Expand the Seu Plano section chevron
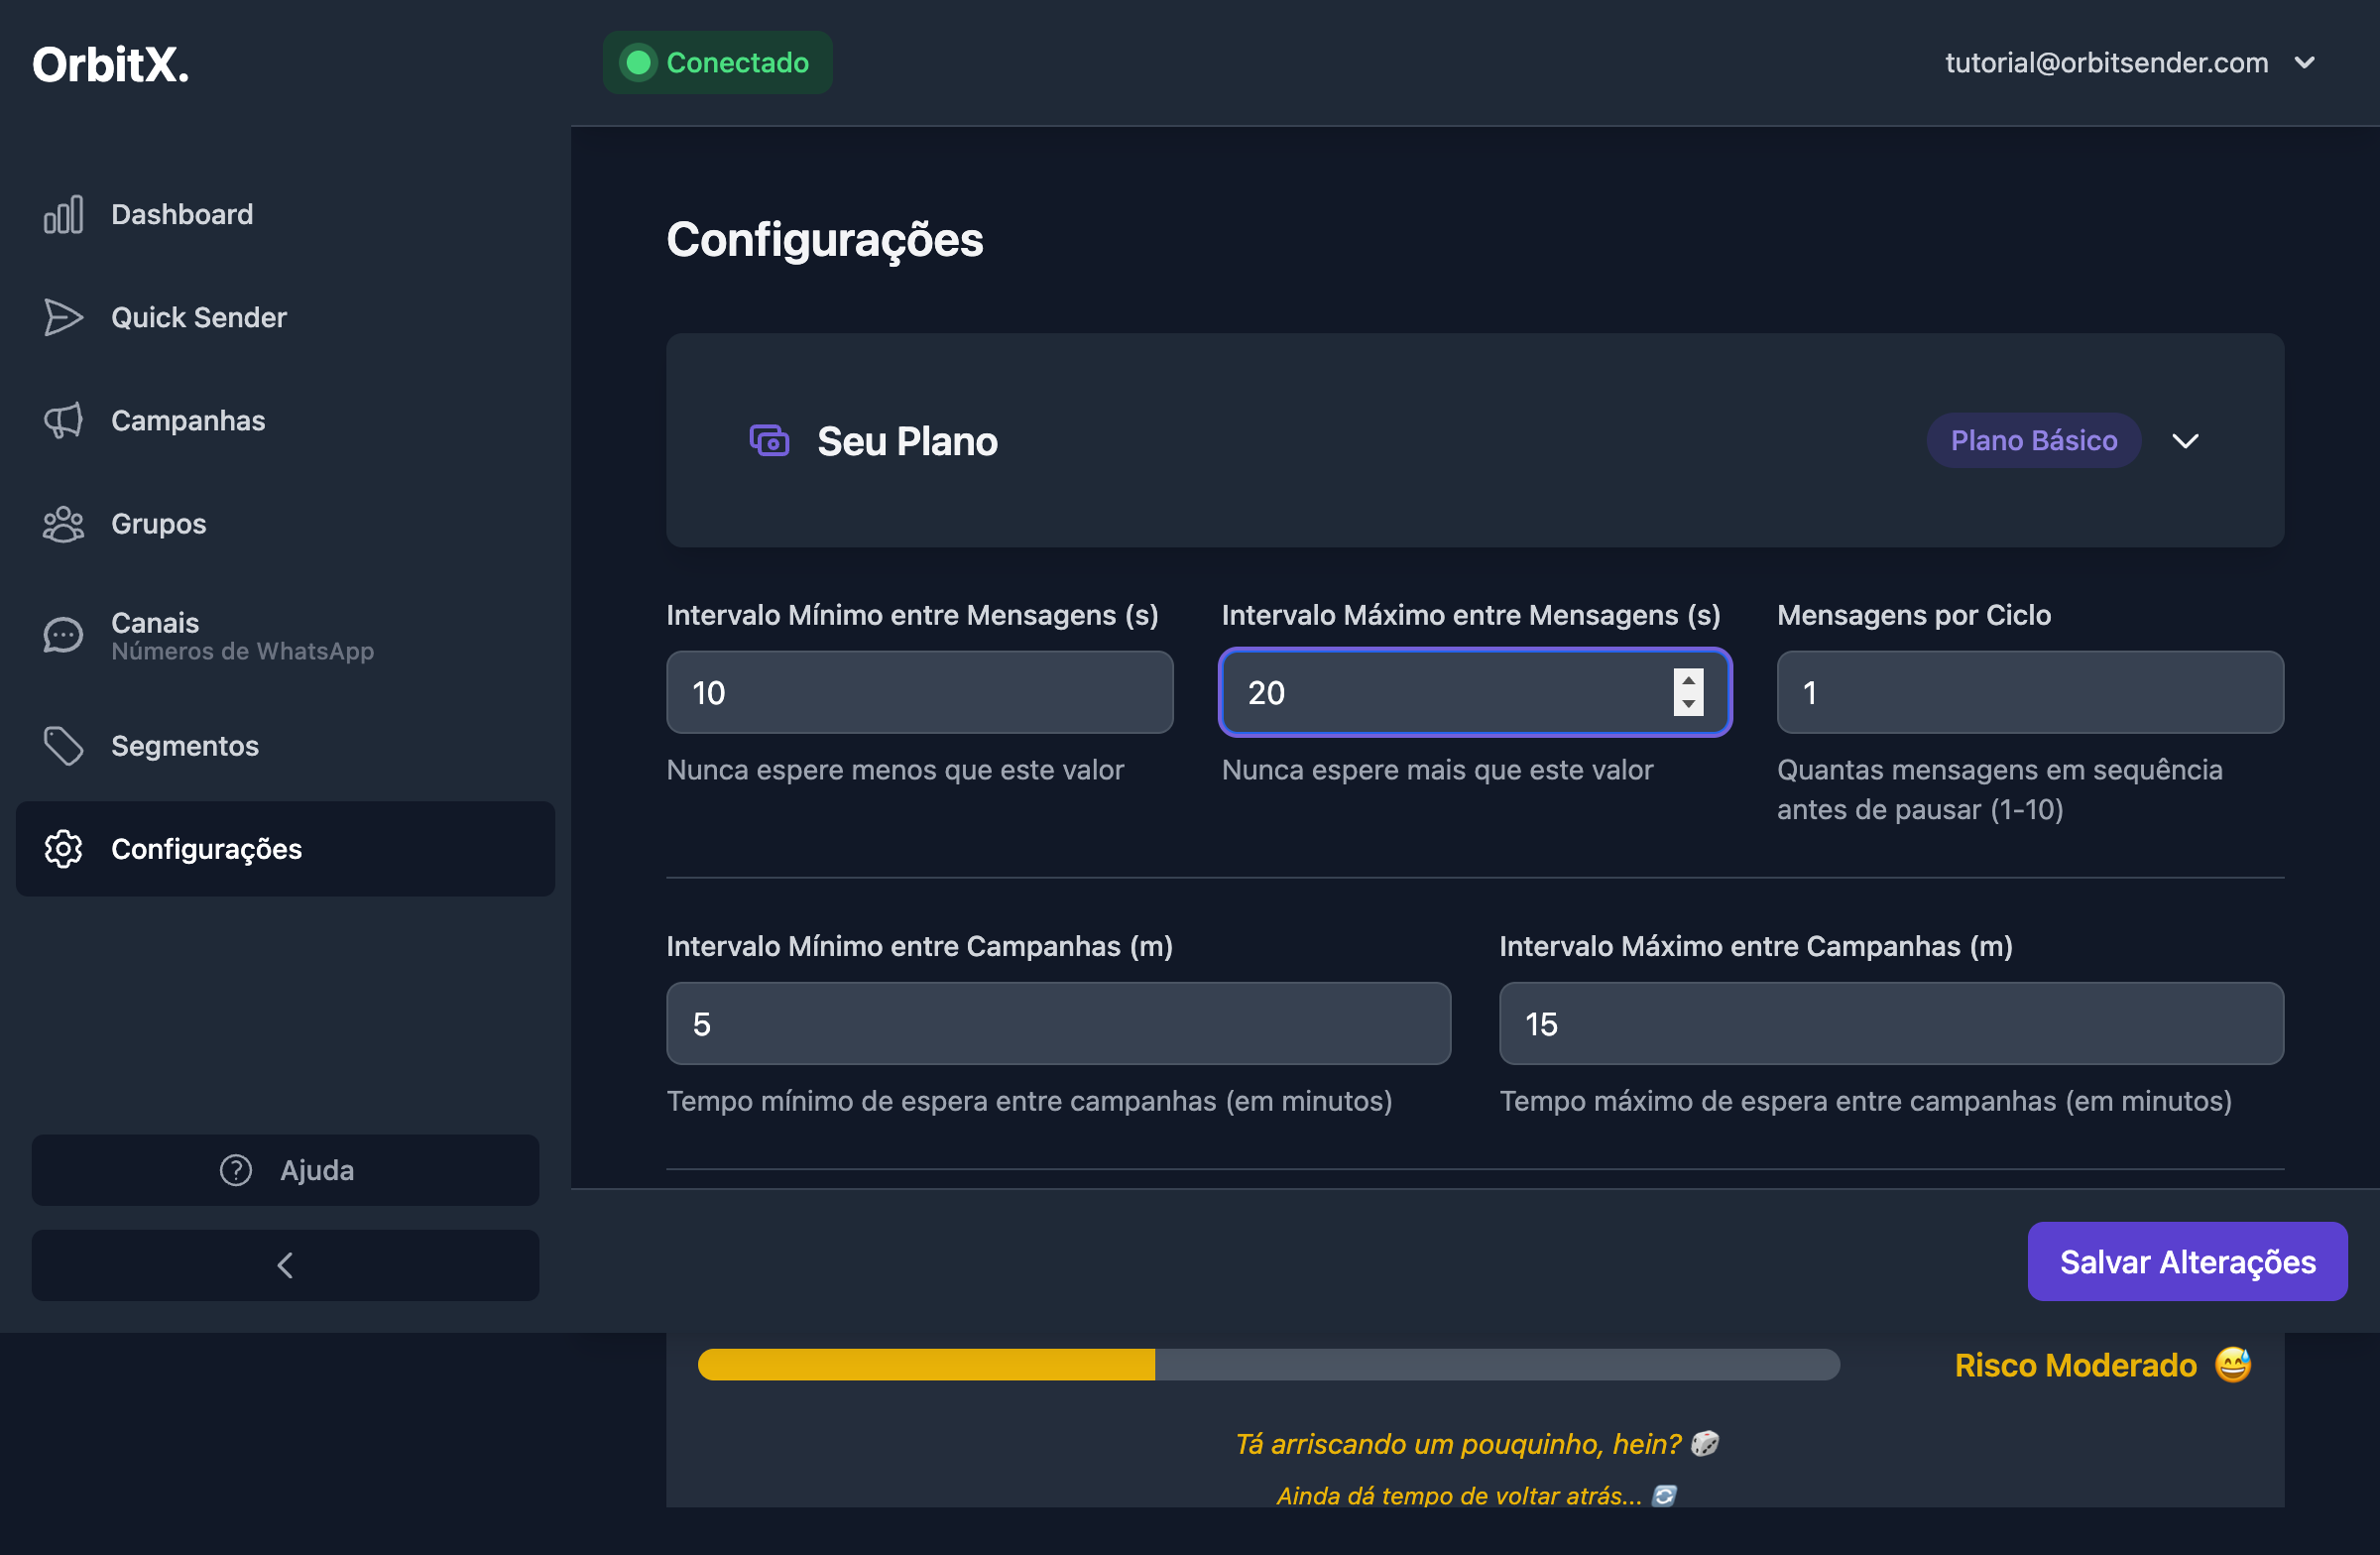Screen dimensions: 2380x1555 (x=2186, y=440)
